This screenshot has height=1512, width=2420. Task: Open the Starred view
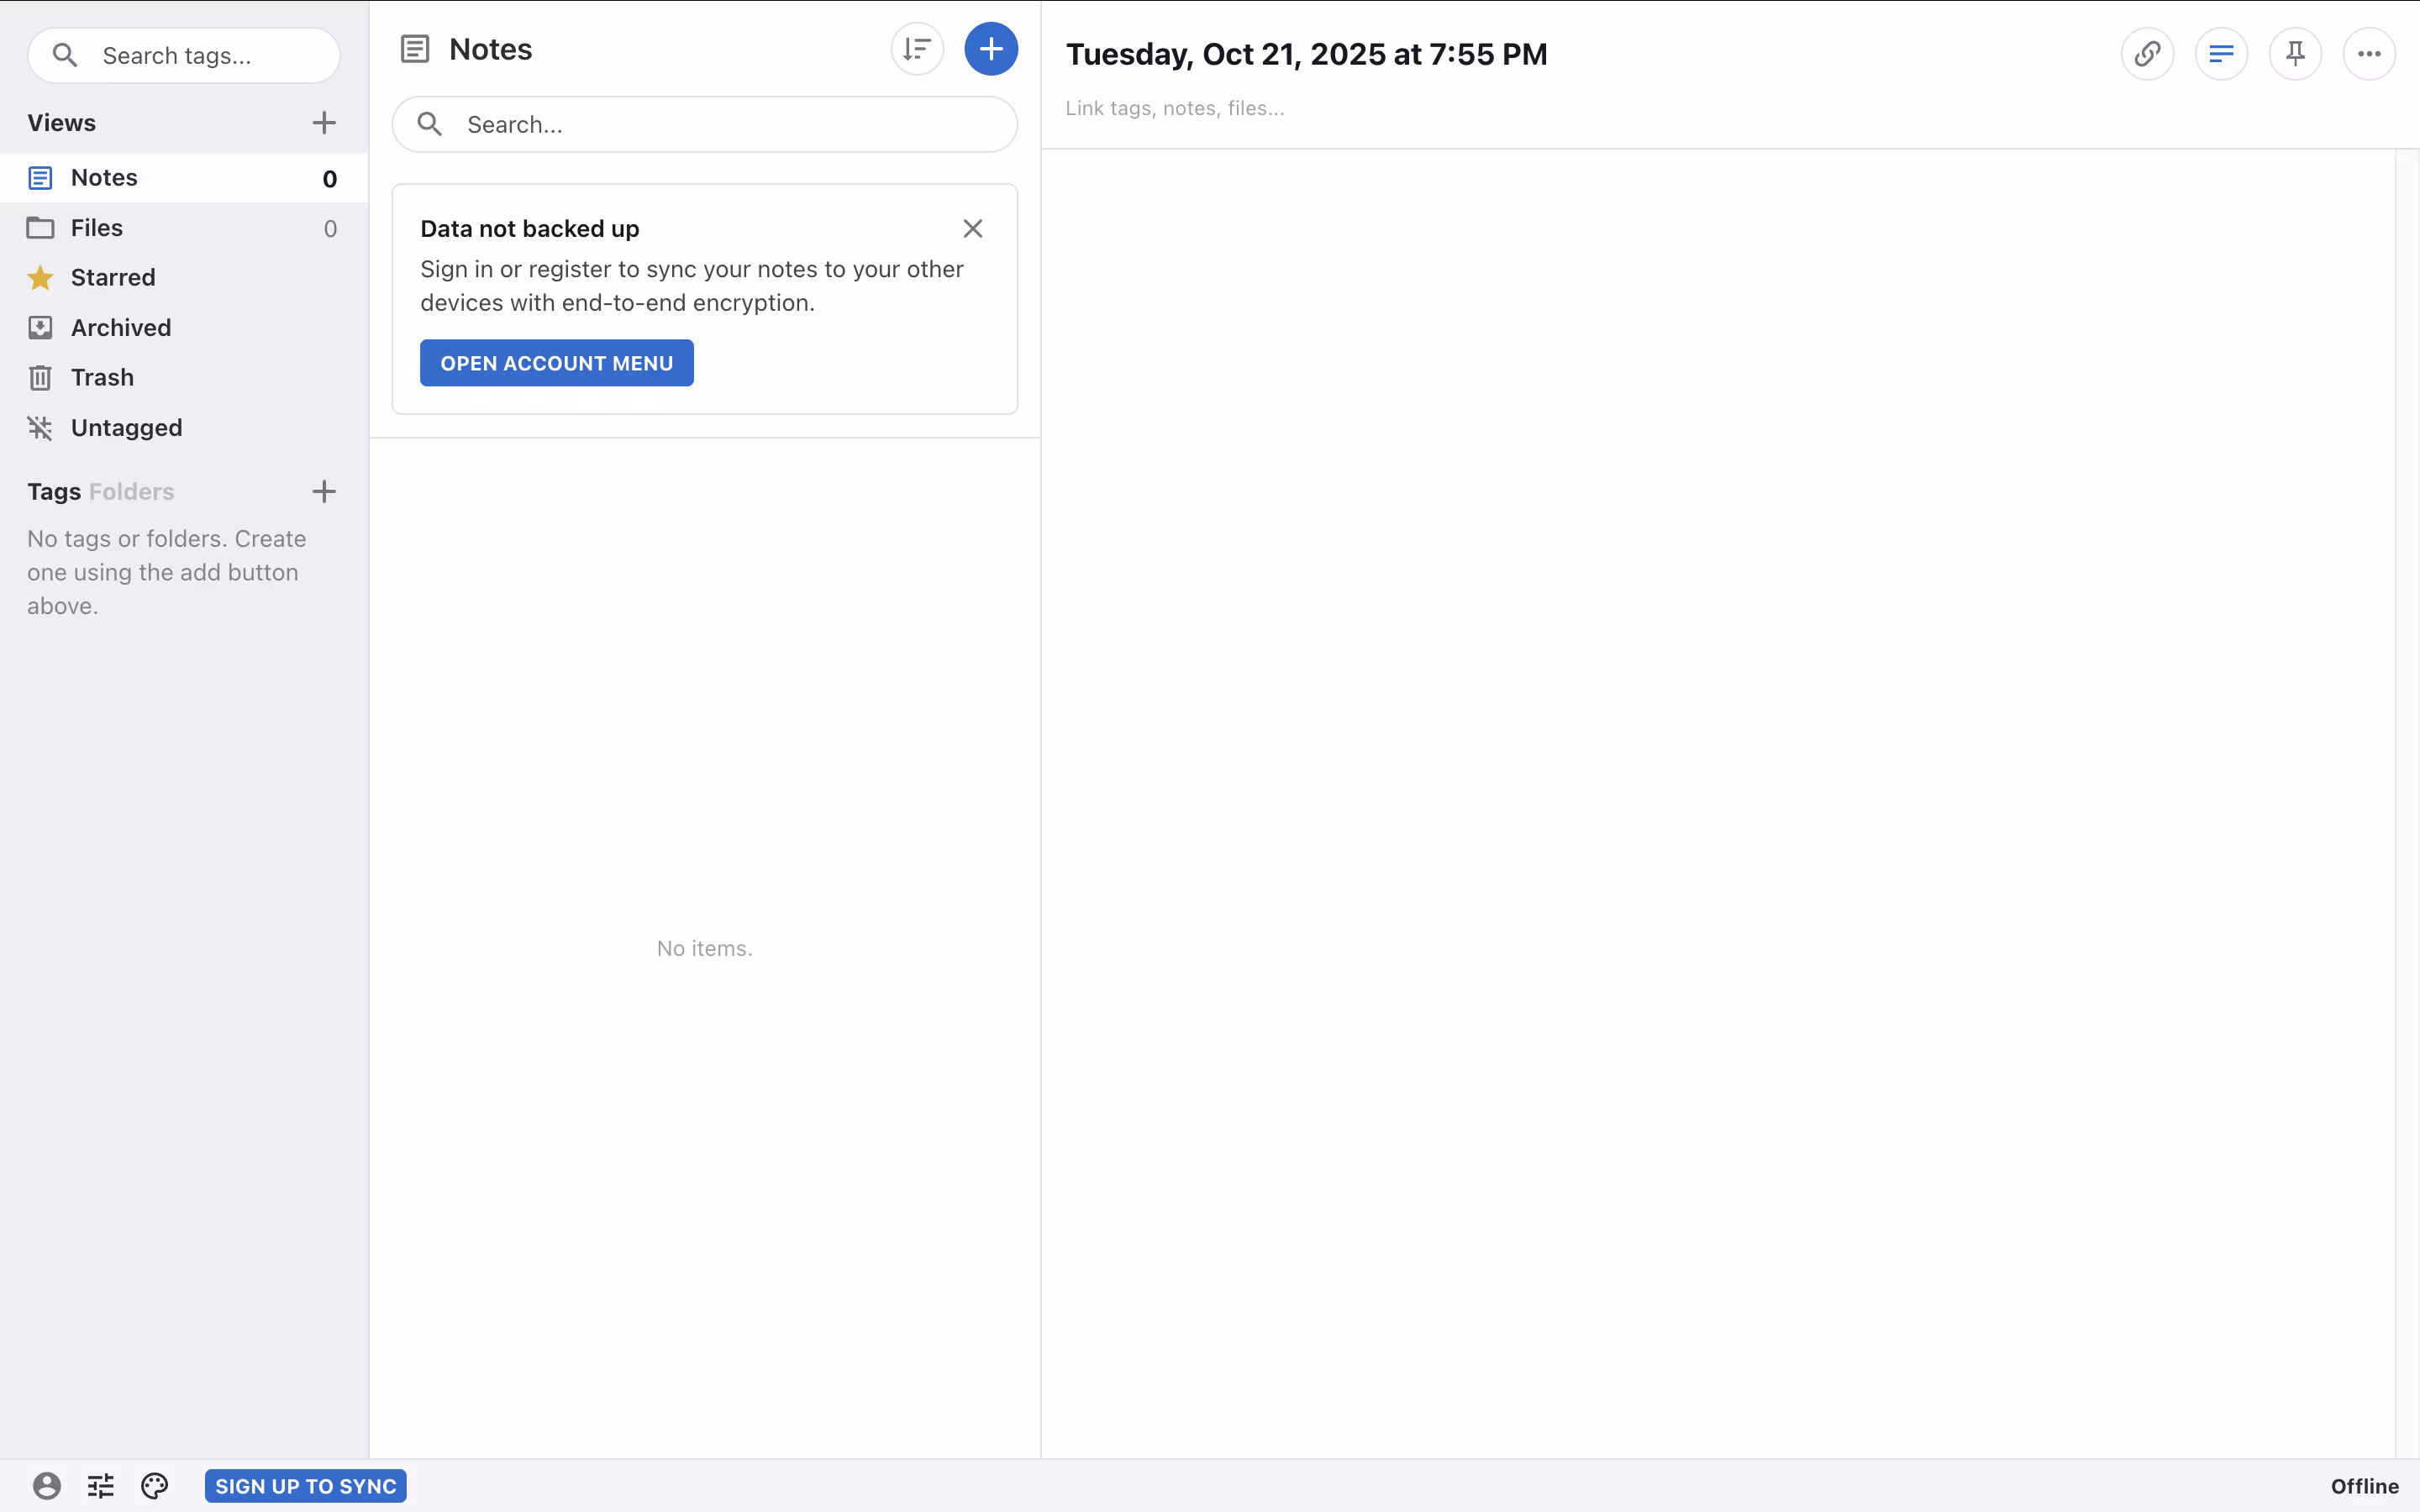tap(184, 278)
